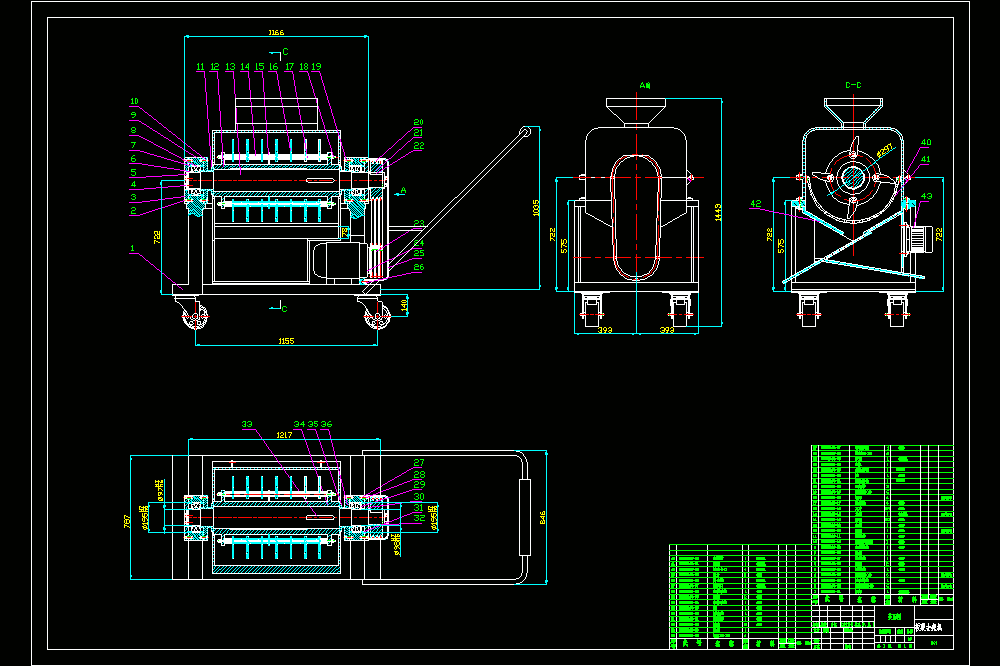Click part callout number 12
The width and height of the screenshot is (1000, 666).
coord(215,66)
